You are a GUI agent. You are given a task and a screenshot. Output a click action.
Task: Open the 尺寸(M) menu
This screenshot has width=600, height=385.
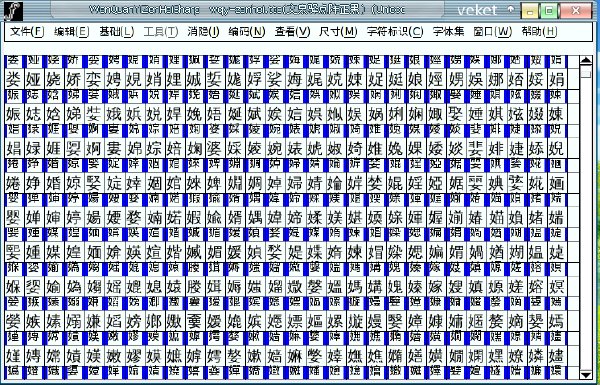(x=338, y=31)
